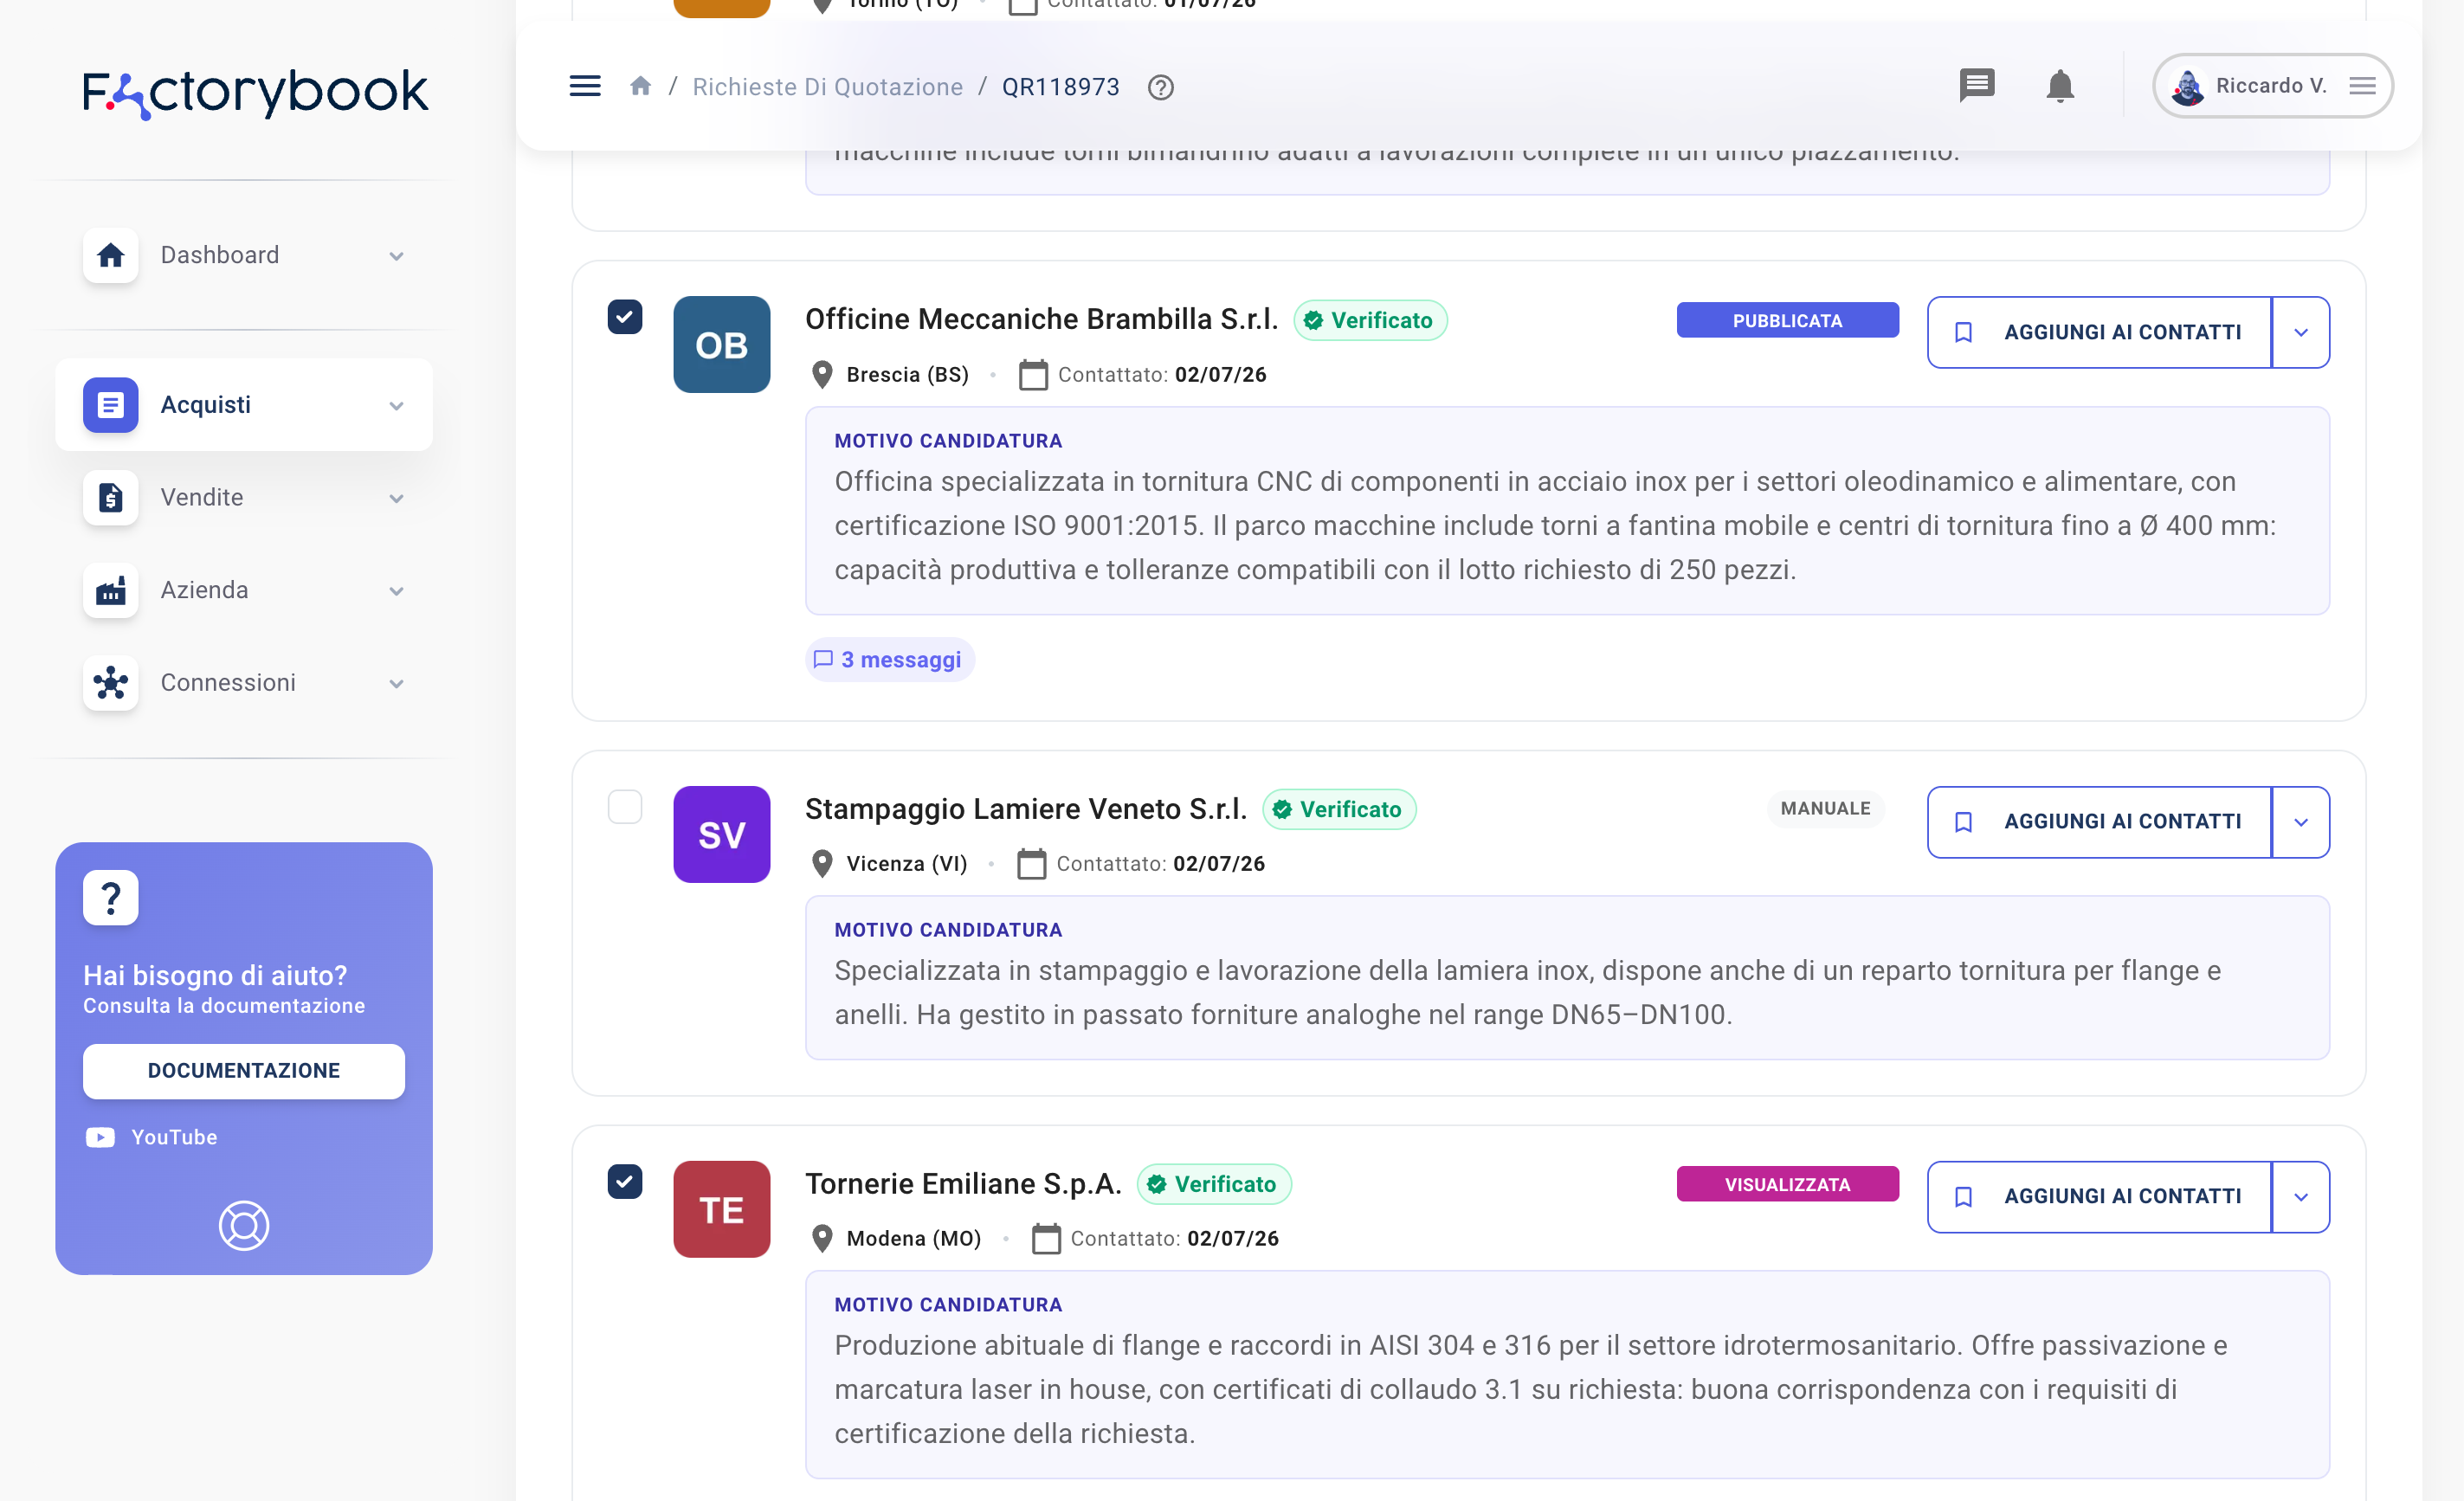Expand the Dashboard menu chevron
The height and width of the screenshot is (1501, 2464).
(396, 256)
